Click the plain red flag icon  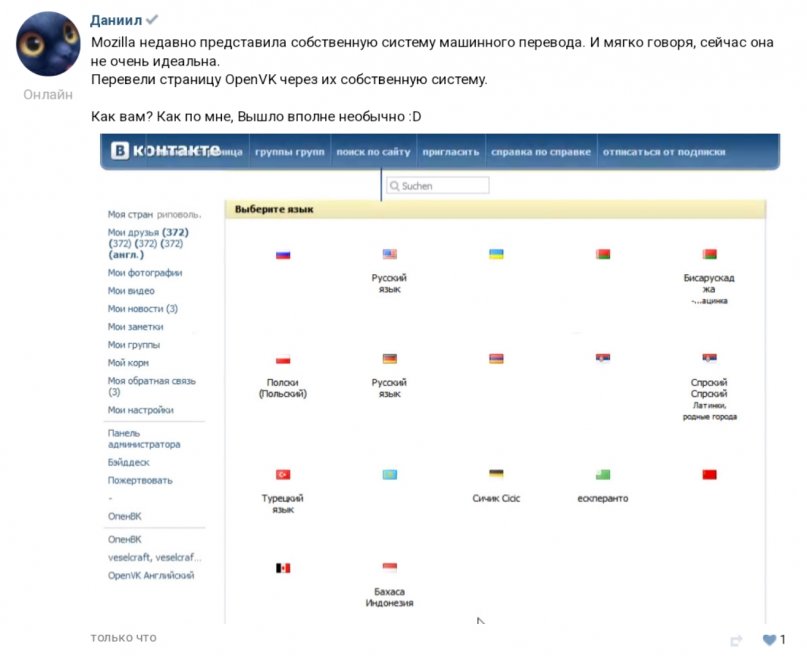tap(709, 474)
